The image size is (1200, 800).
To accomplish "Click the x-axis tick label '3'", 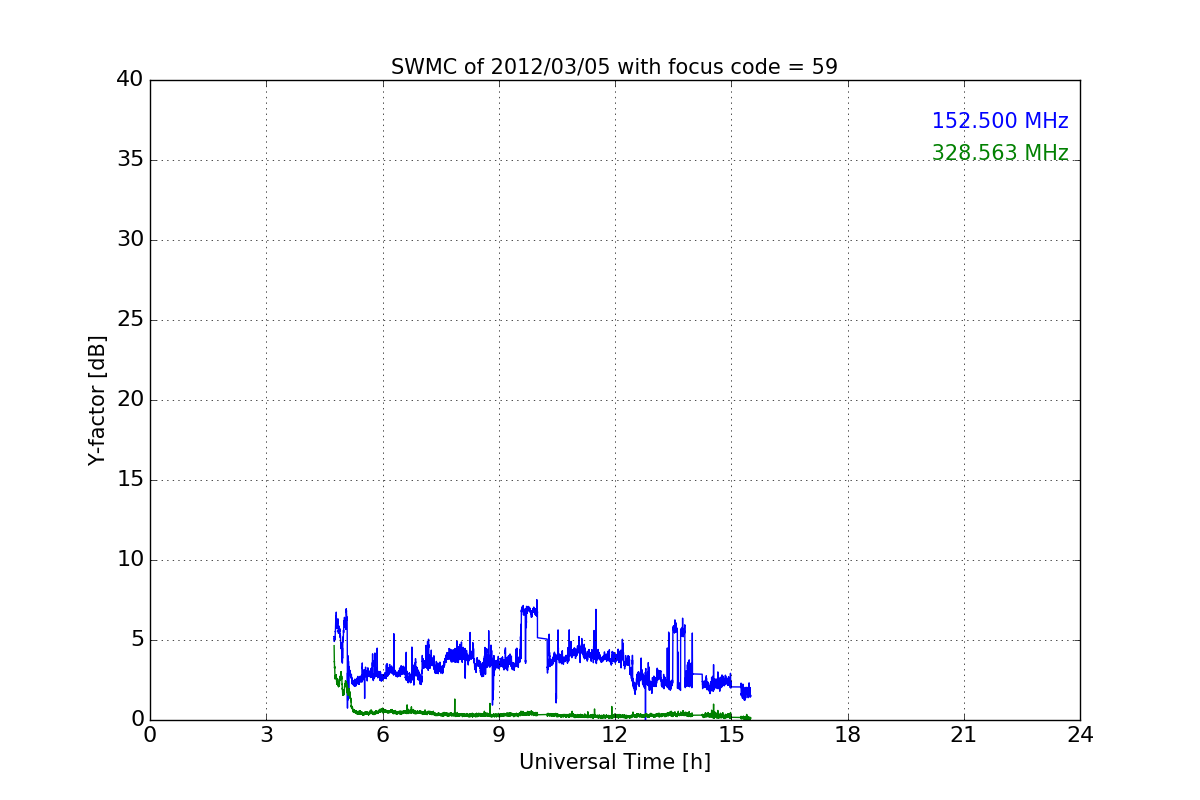I will click(x=266, y=735).
